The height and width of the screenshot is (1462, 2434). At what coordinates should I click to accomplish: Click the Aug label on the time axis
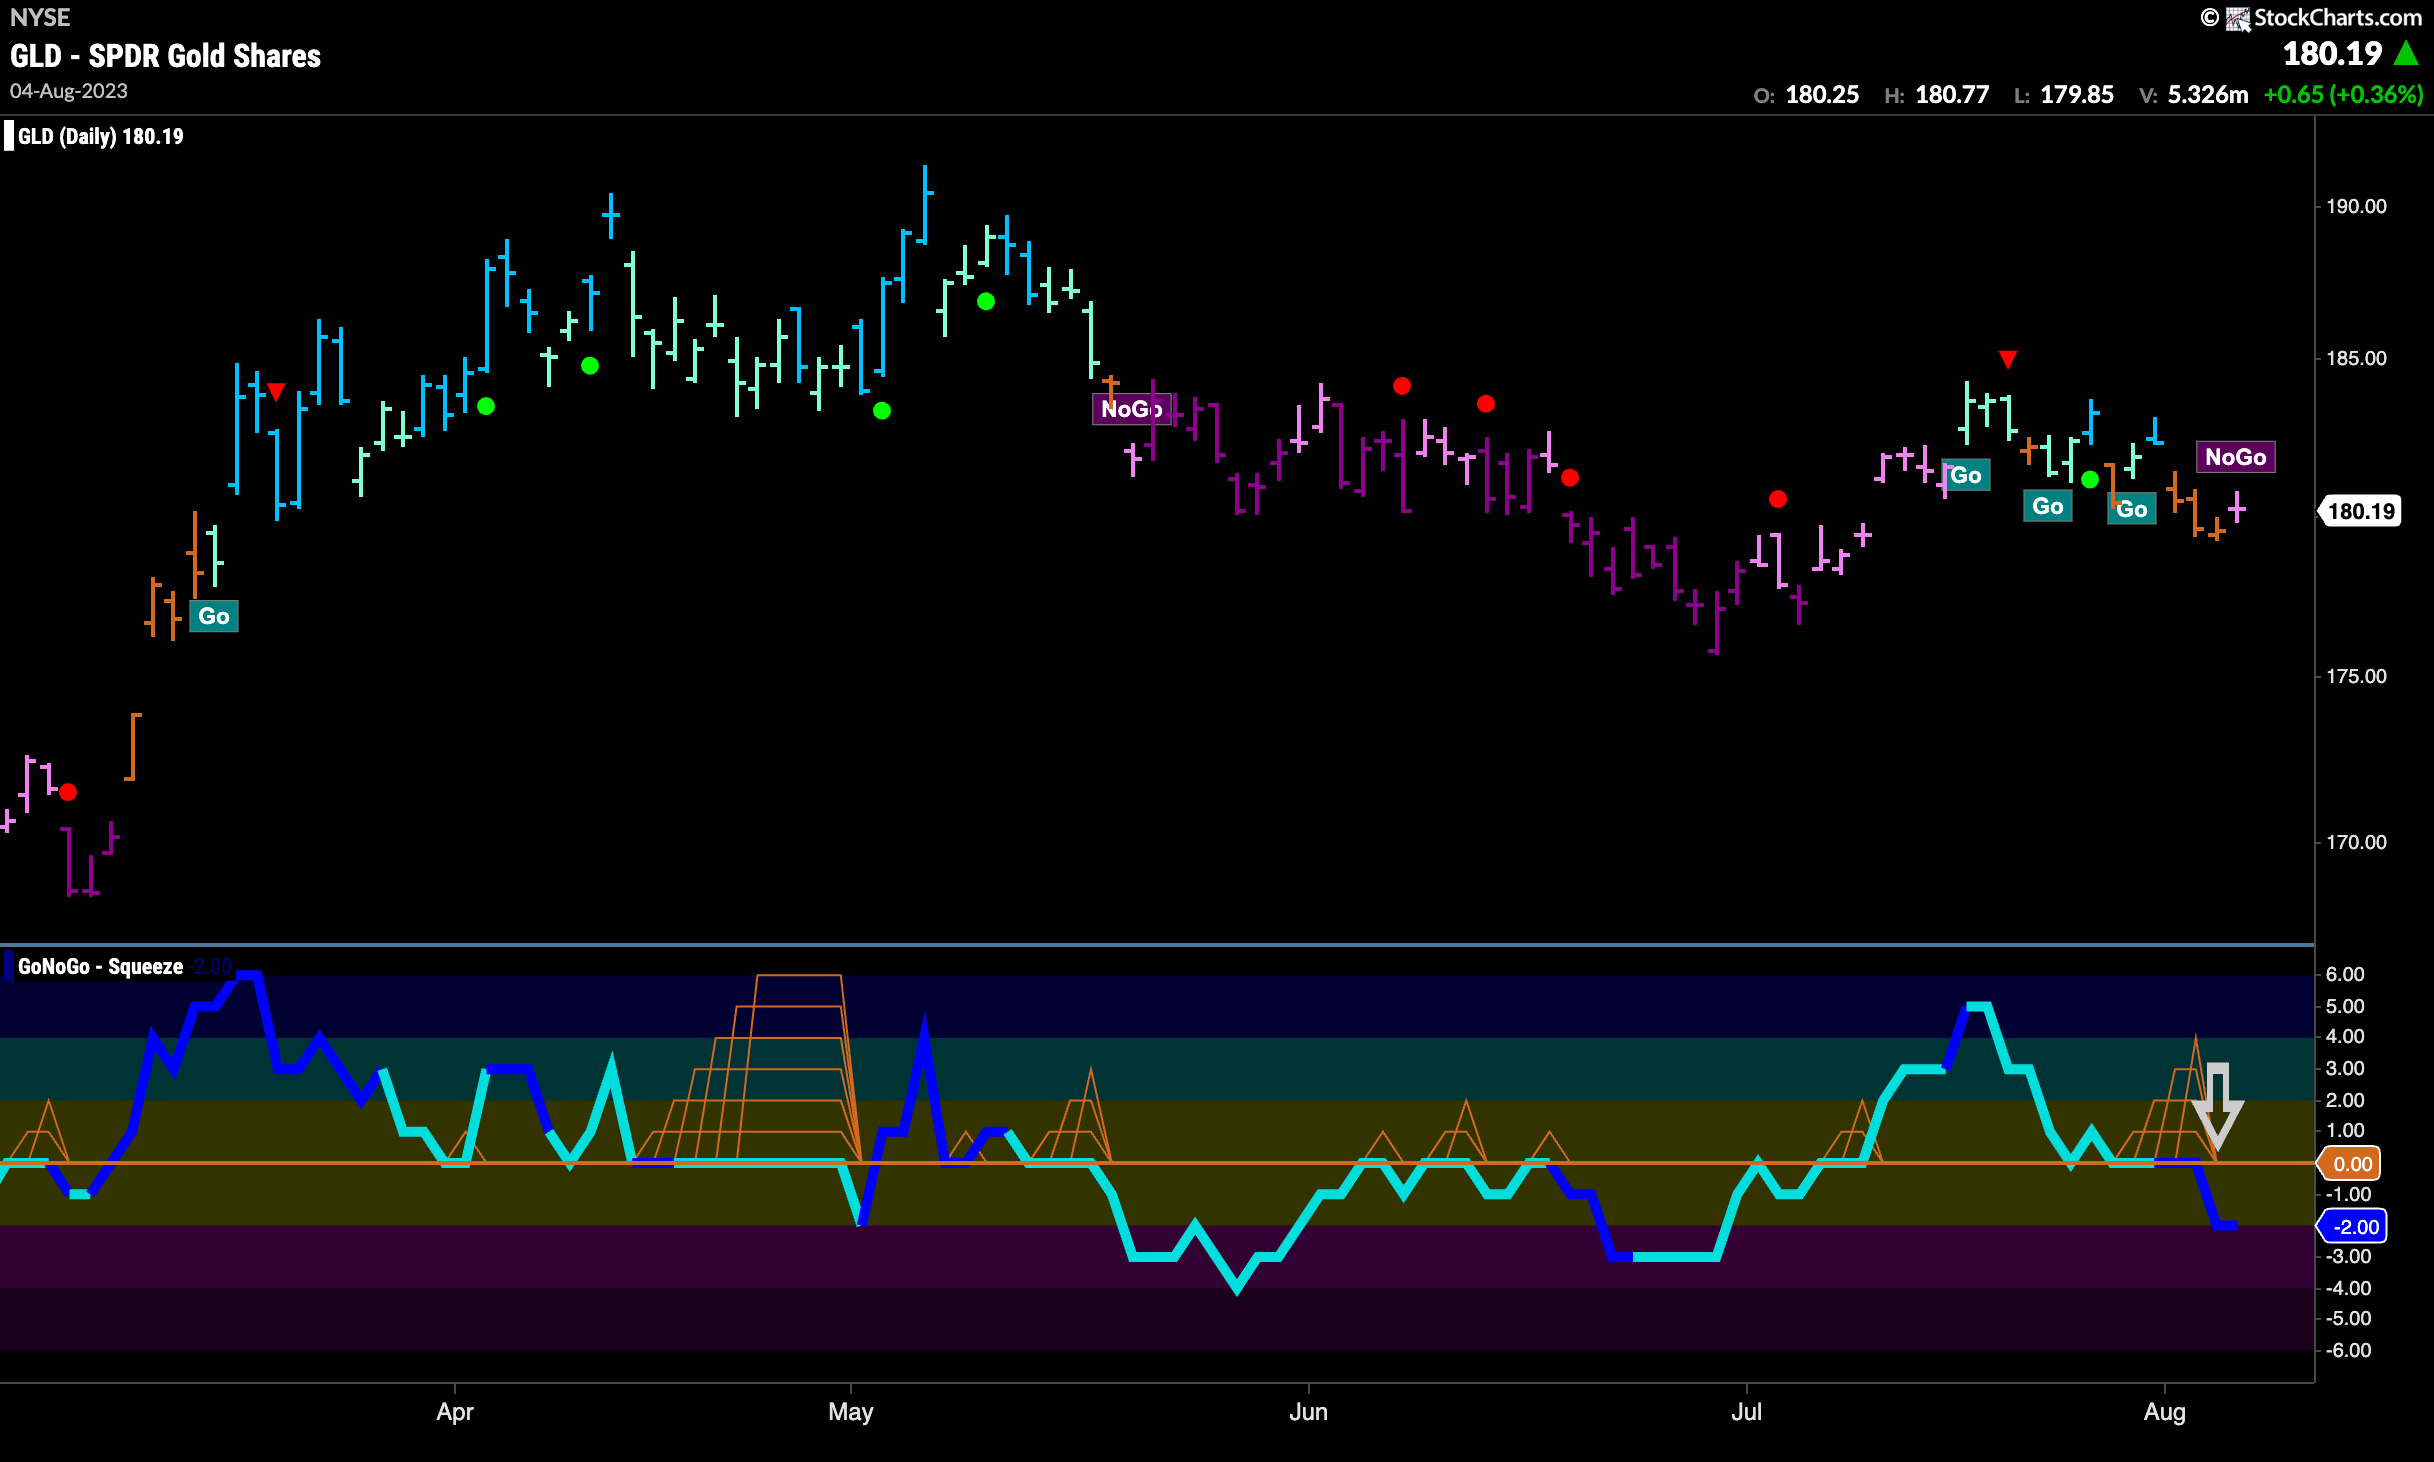[x=2165, y=1412]
